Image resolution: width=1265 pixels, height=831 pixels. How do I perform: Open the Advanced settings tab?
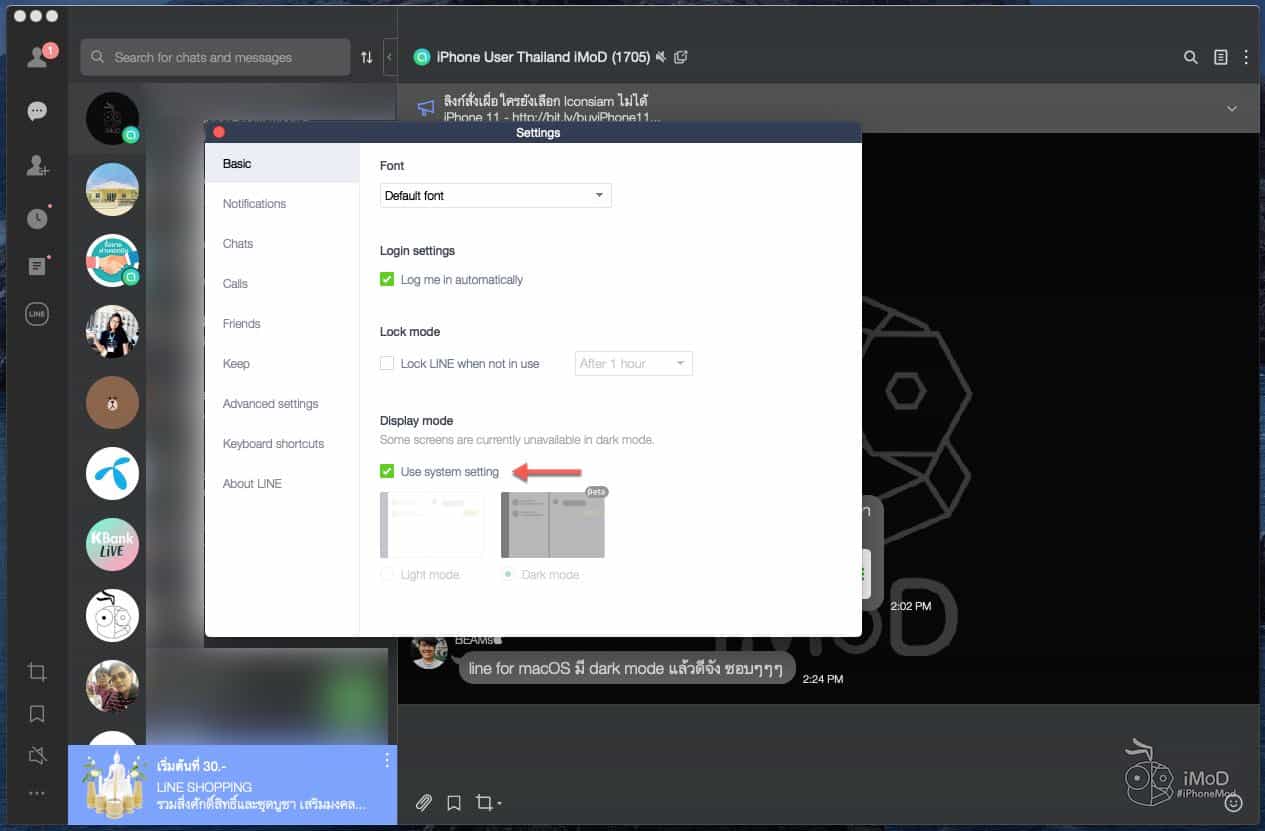pos(270,404)
